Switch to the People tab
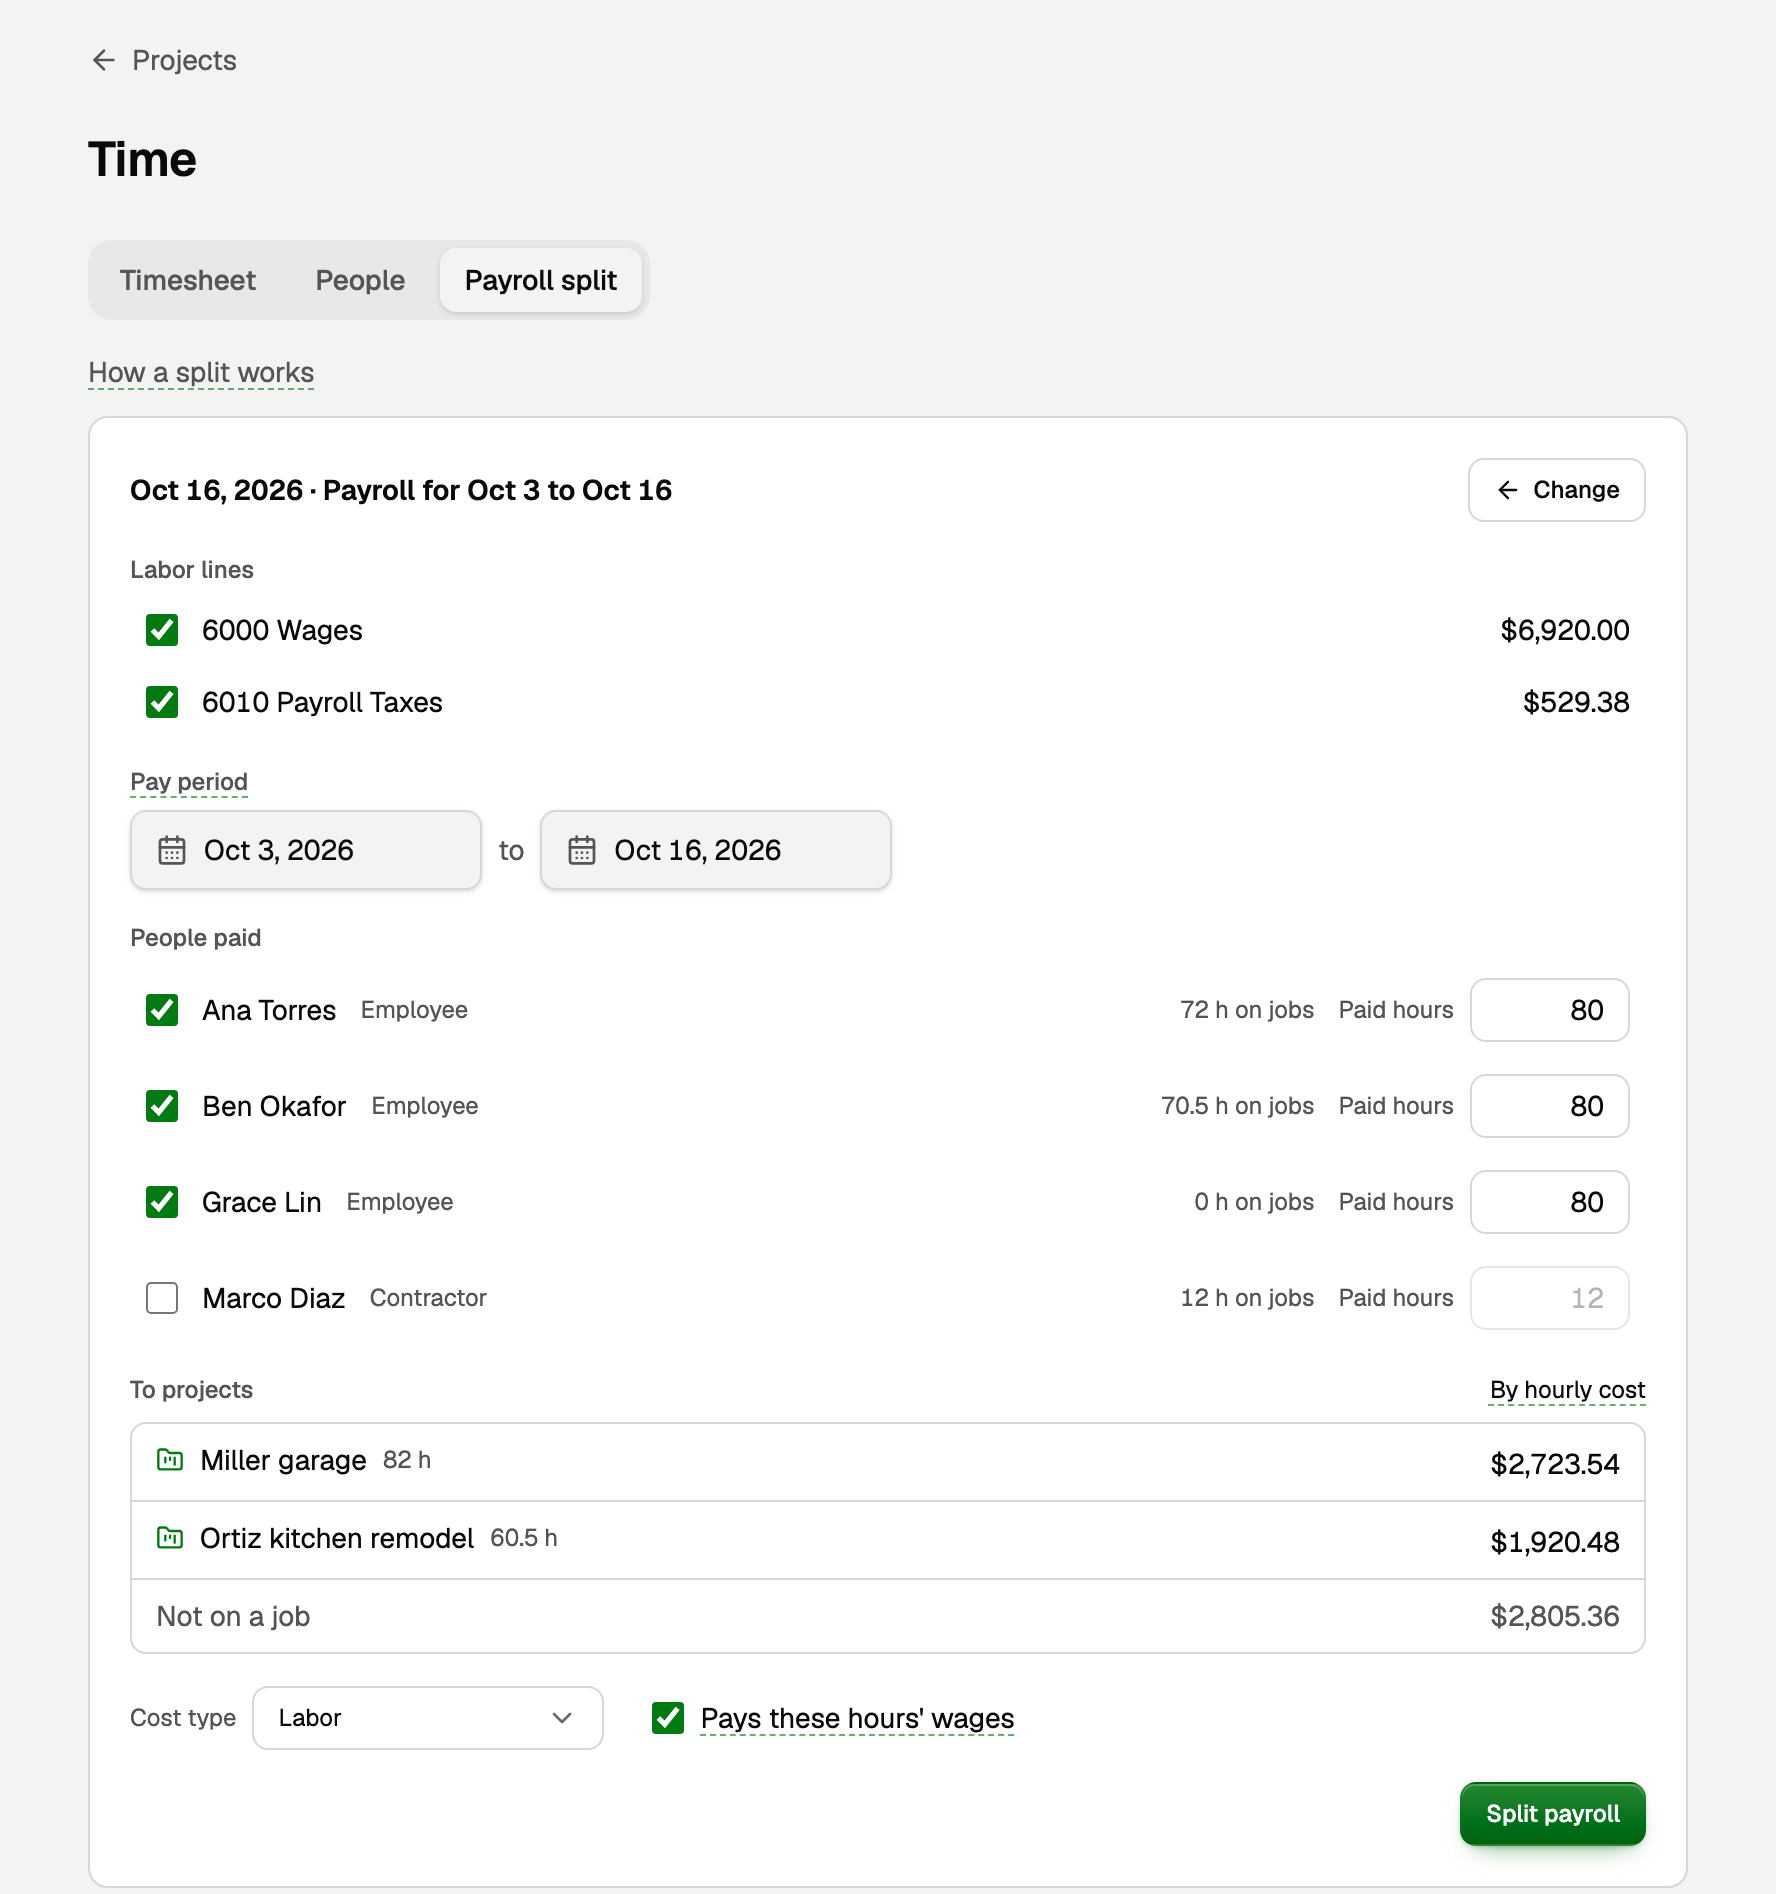Screen dimensions: 1776x1894 coord(360,280)
